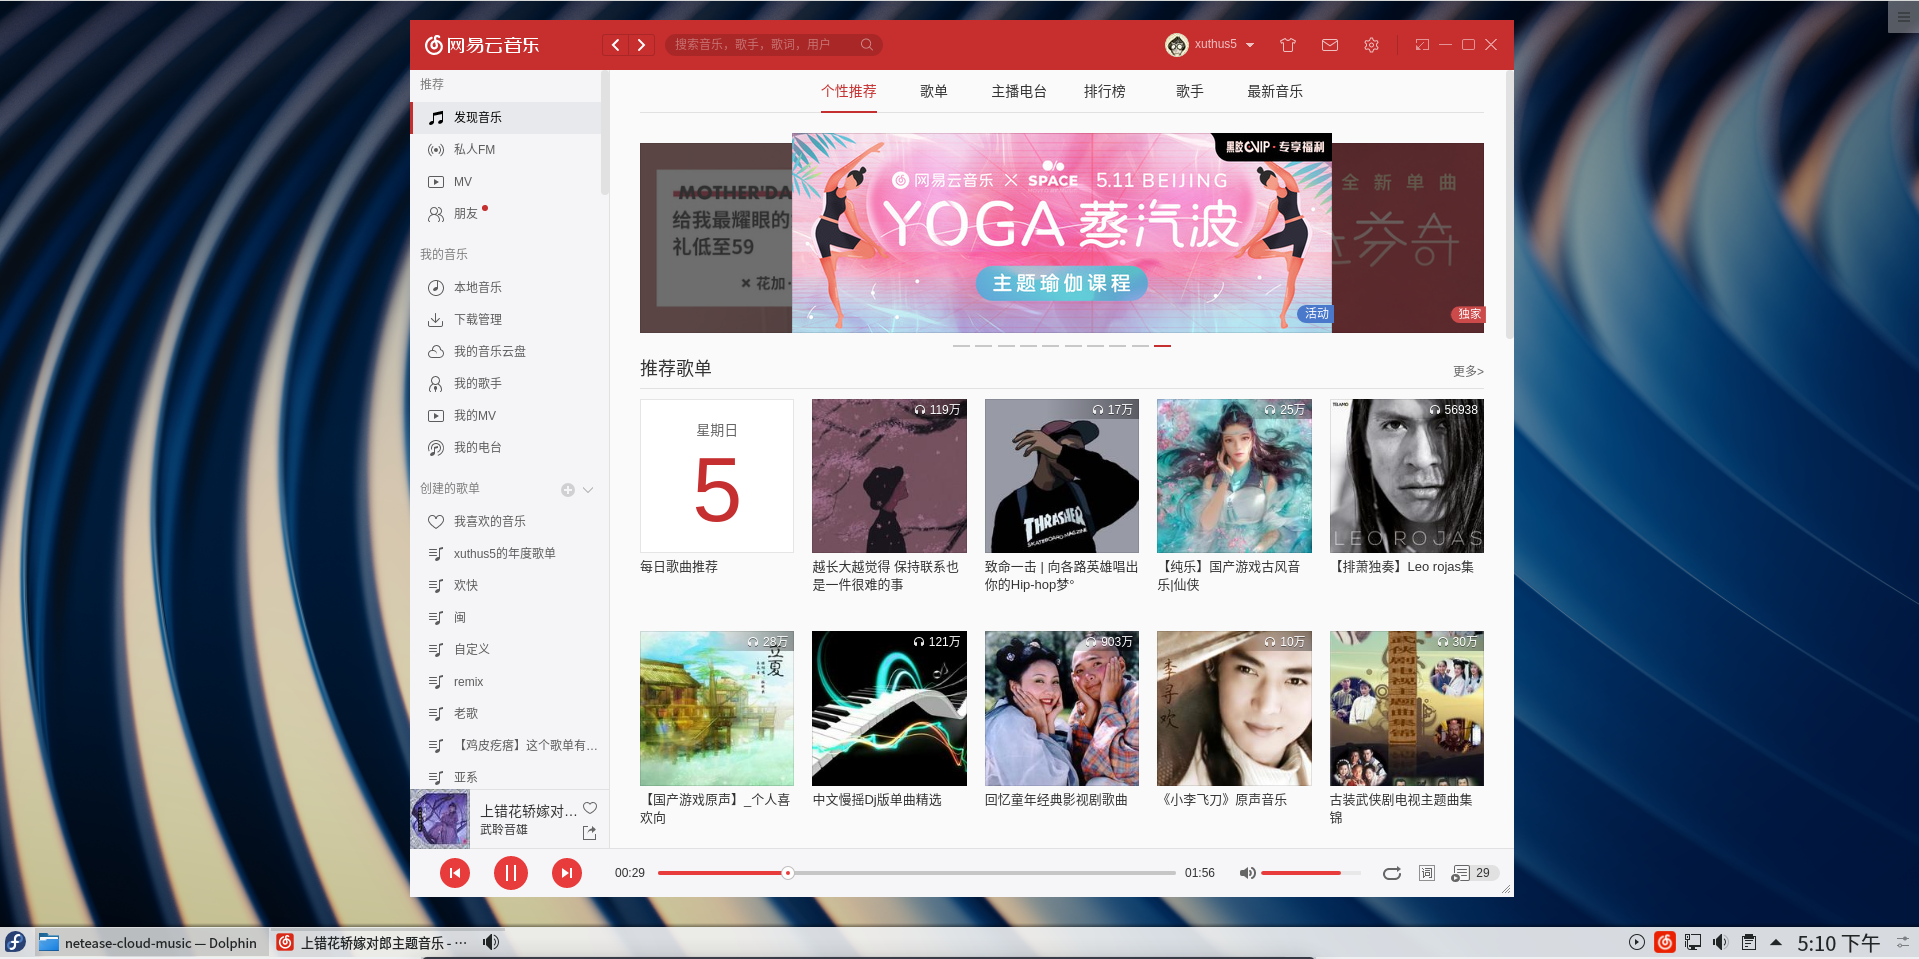
Task: Add a new playlist with plus icon
Action: 568,490
